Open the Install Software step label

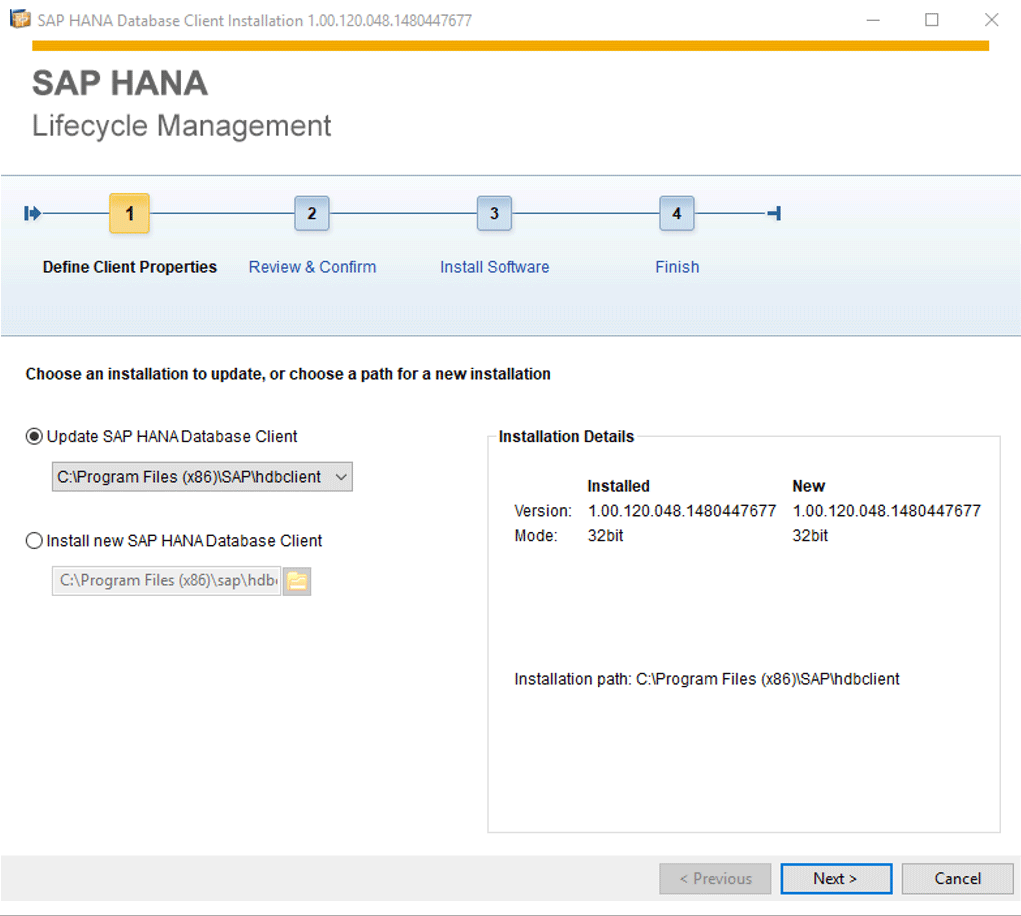click(x=495, y=267)
